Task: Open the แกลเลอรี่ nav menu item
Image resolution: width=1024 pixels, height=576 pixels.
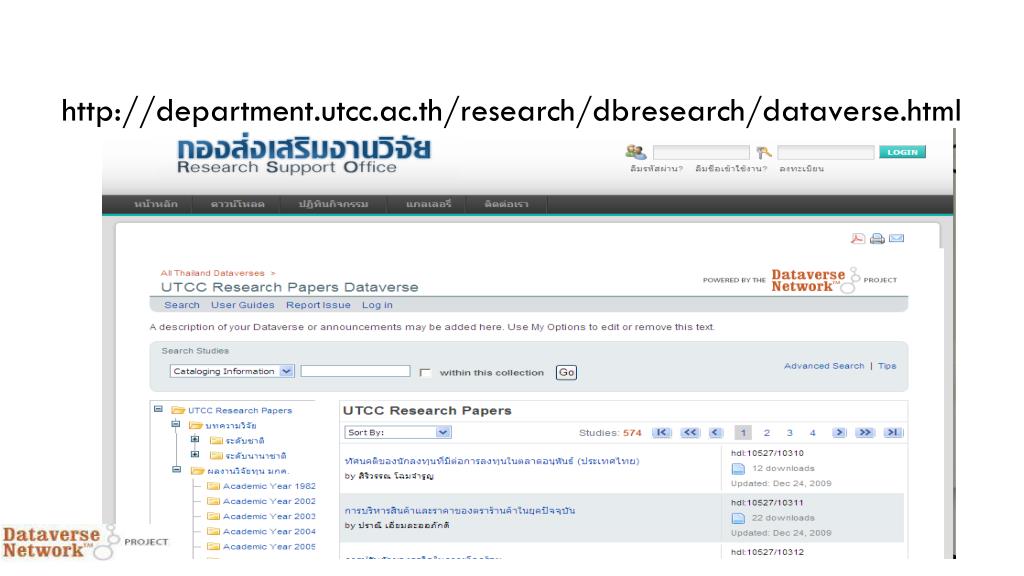Action: pyautogui.click(x=428, y=204)
